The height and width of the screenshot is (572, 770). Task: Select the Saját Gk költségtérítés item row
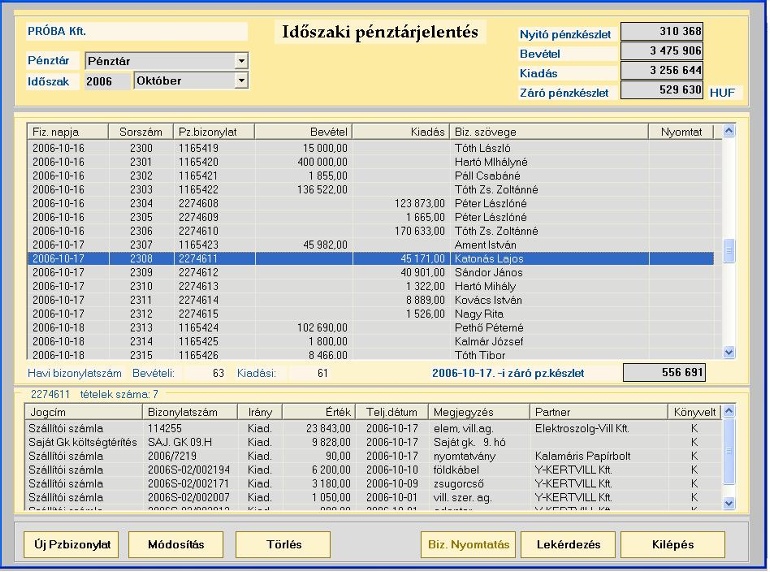[371, 442]
